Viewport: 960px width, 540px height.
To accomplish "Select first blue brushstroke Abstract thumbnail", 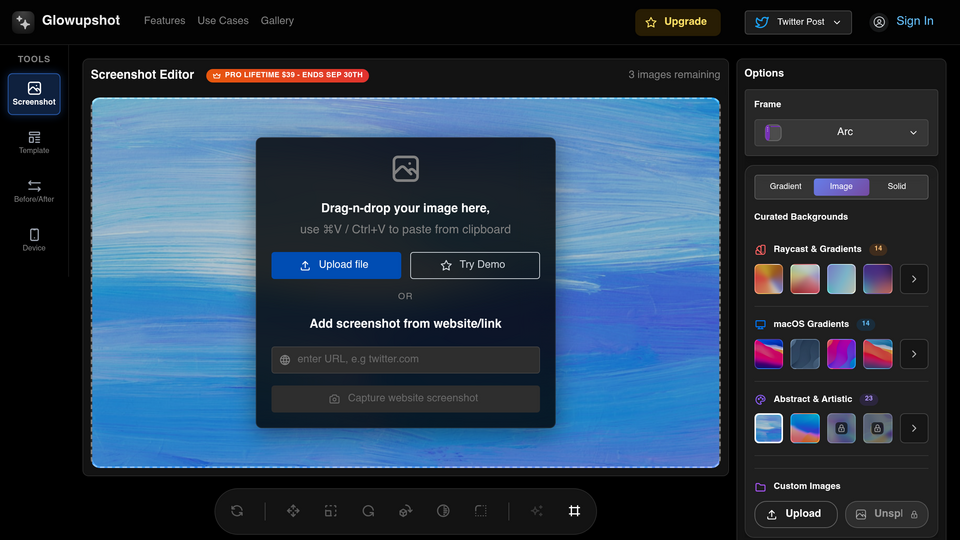I will click(768, 429).
